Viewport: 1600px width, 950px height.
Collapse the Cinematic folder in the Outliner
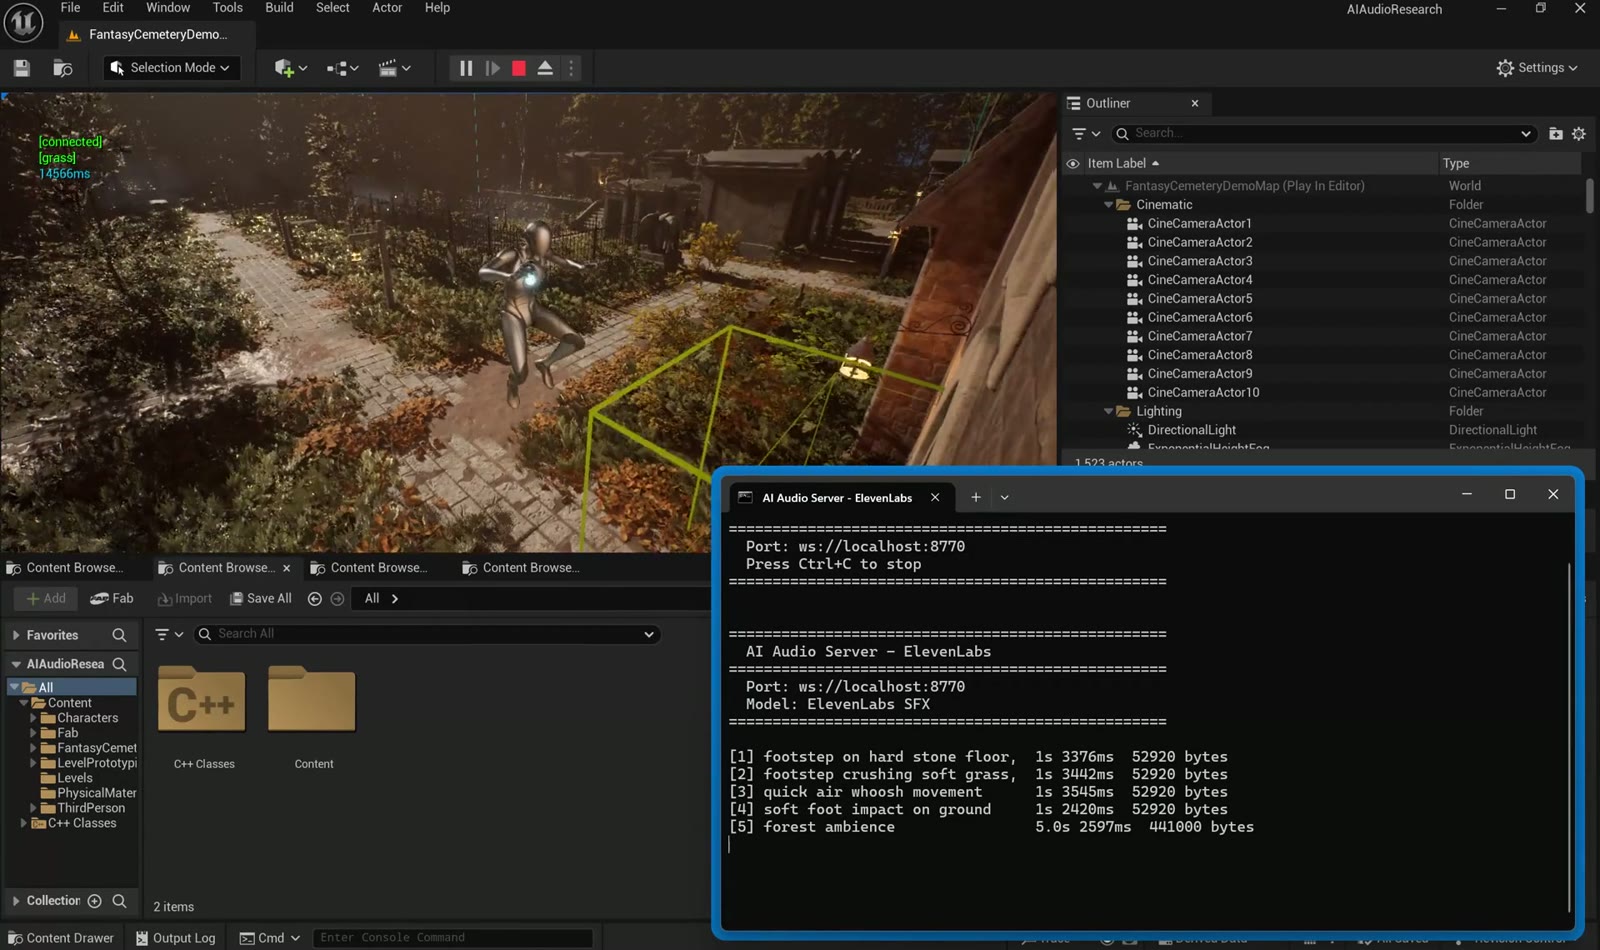coord(1108,205)
